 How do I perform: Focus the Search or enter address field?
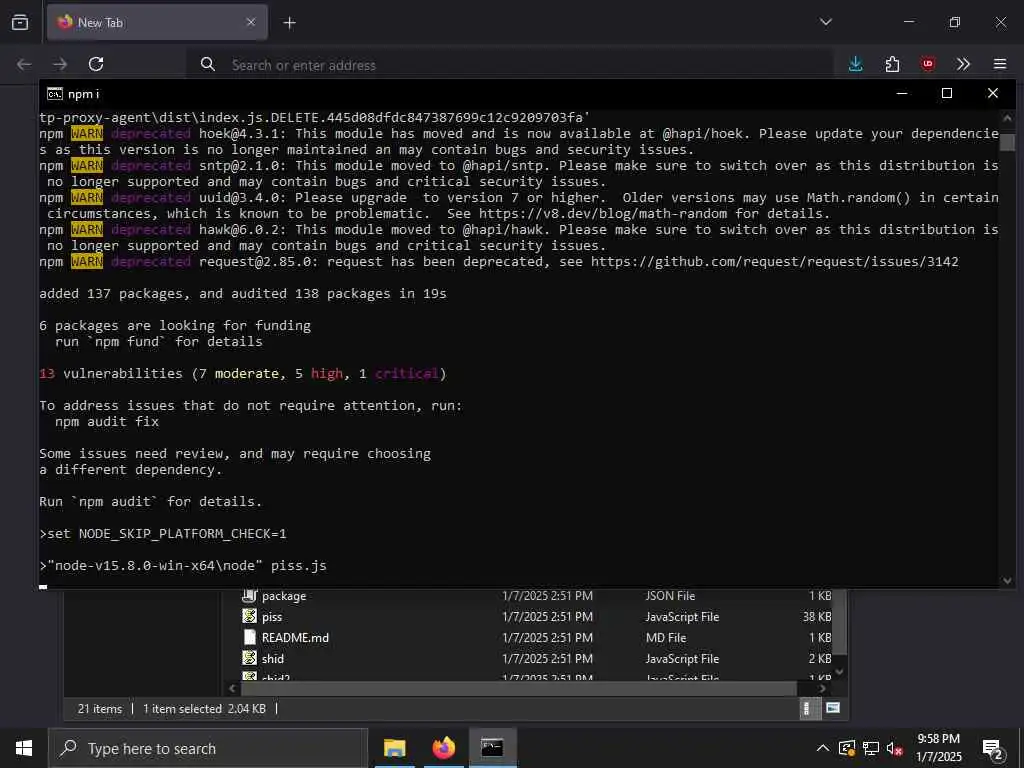(509, 65)
